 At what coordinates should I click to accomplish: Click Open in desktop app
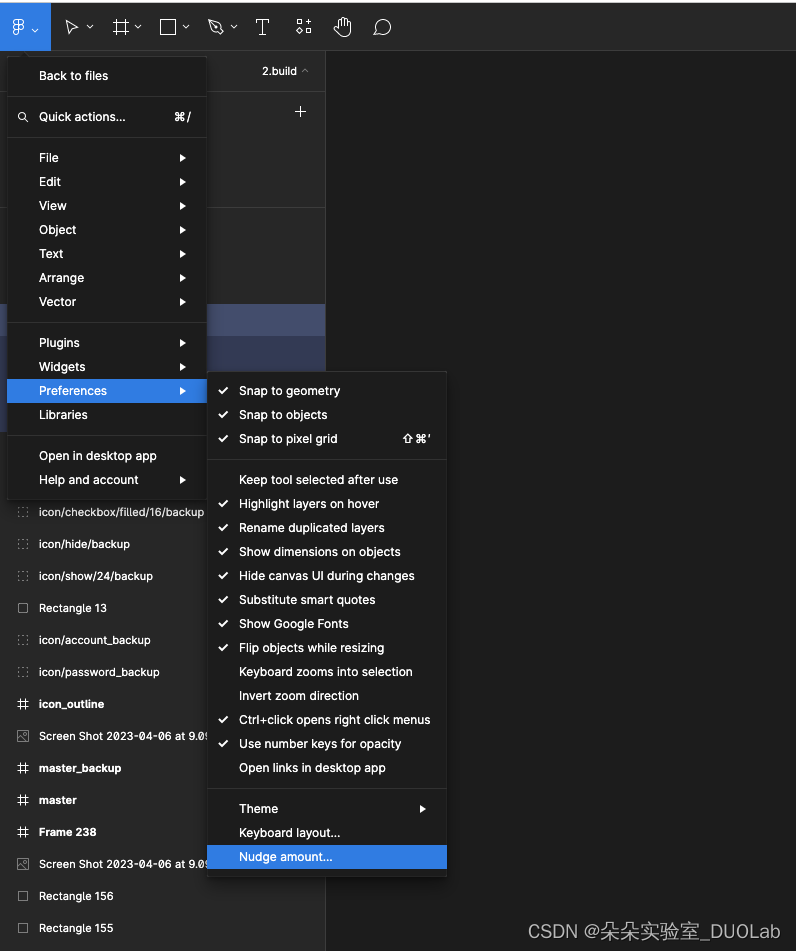[x=97, y=455]
